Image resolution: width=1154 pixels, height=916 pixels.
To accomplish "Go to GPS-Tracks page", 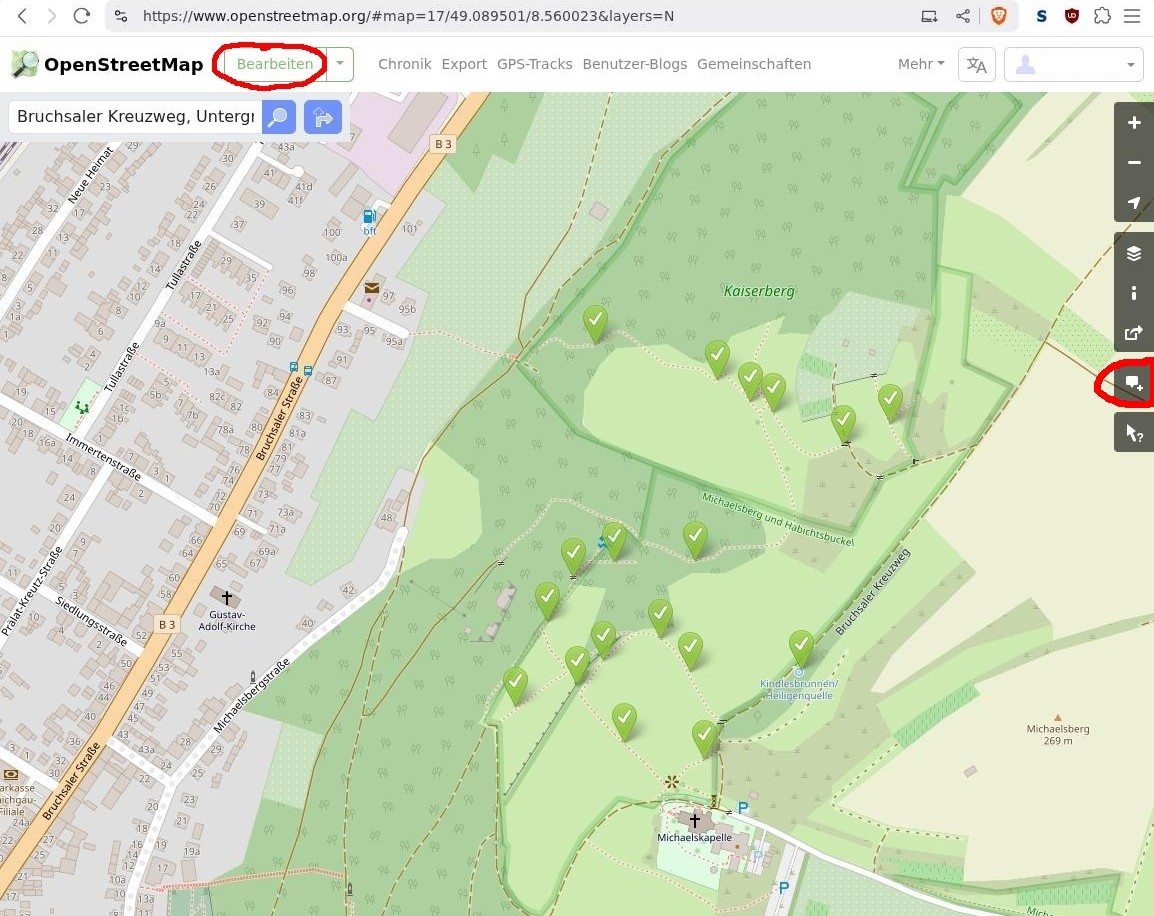I will point(534,64).
